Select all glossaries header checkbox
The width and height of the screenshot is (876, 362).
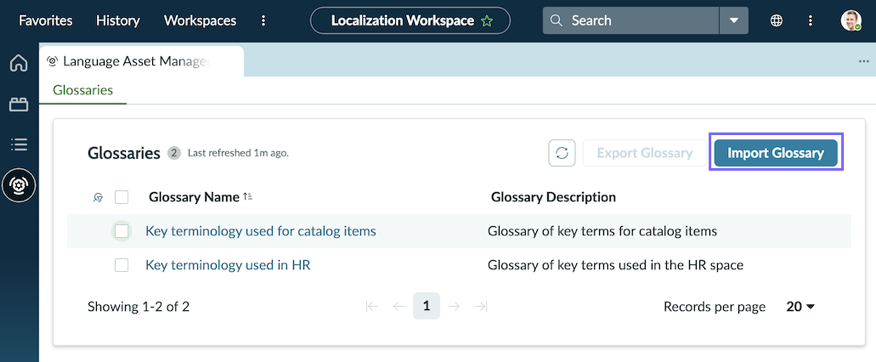(122, 197)
